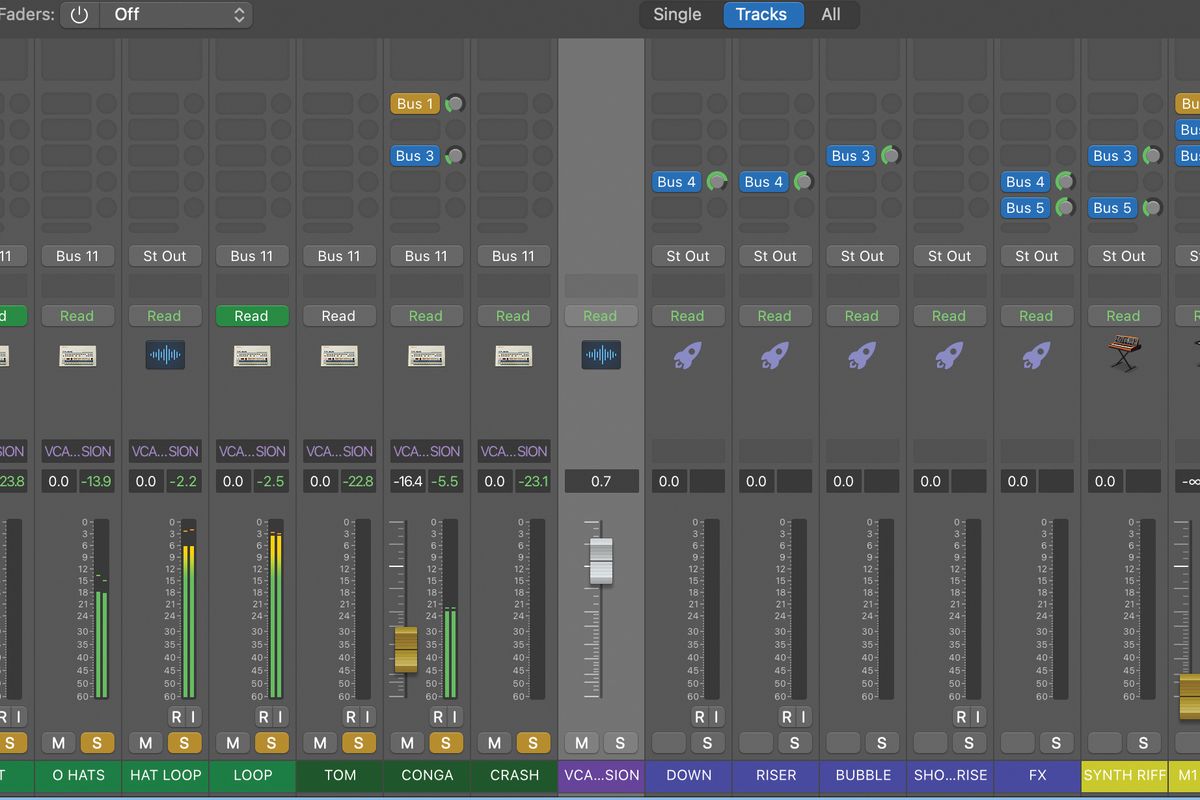The height and width of the screenshot is (800, 1200).
Task: Click the Bus 4 send knob on RISER
Action: [803, 182]
